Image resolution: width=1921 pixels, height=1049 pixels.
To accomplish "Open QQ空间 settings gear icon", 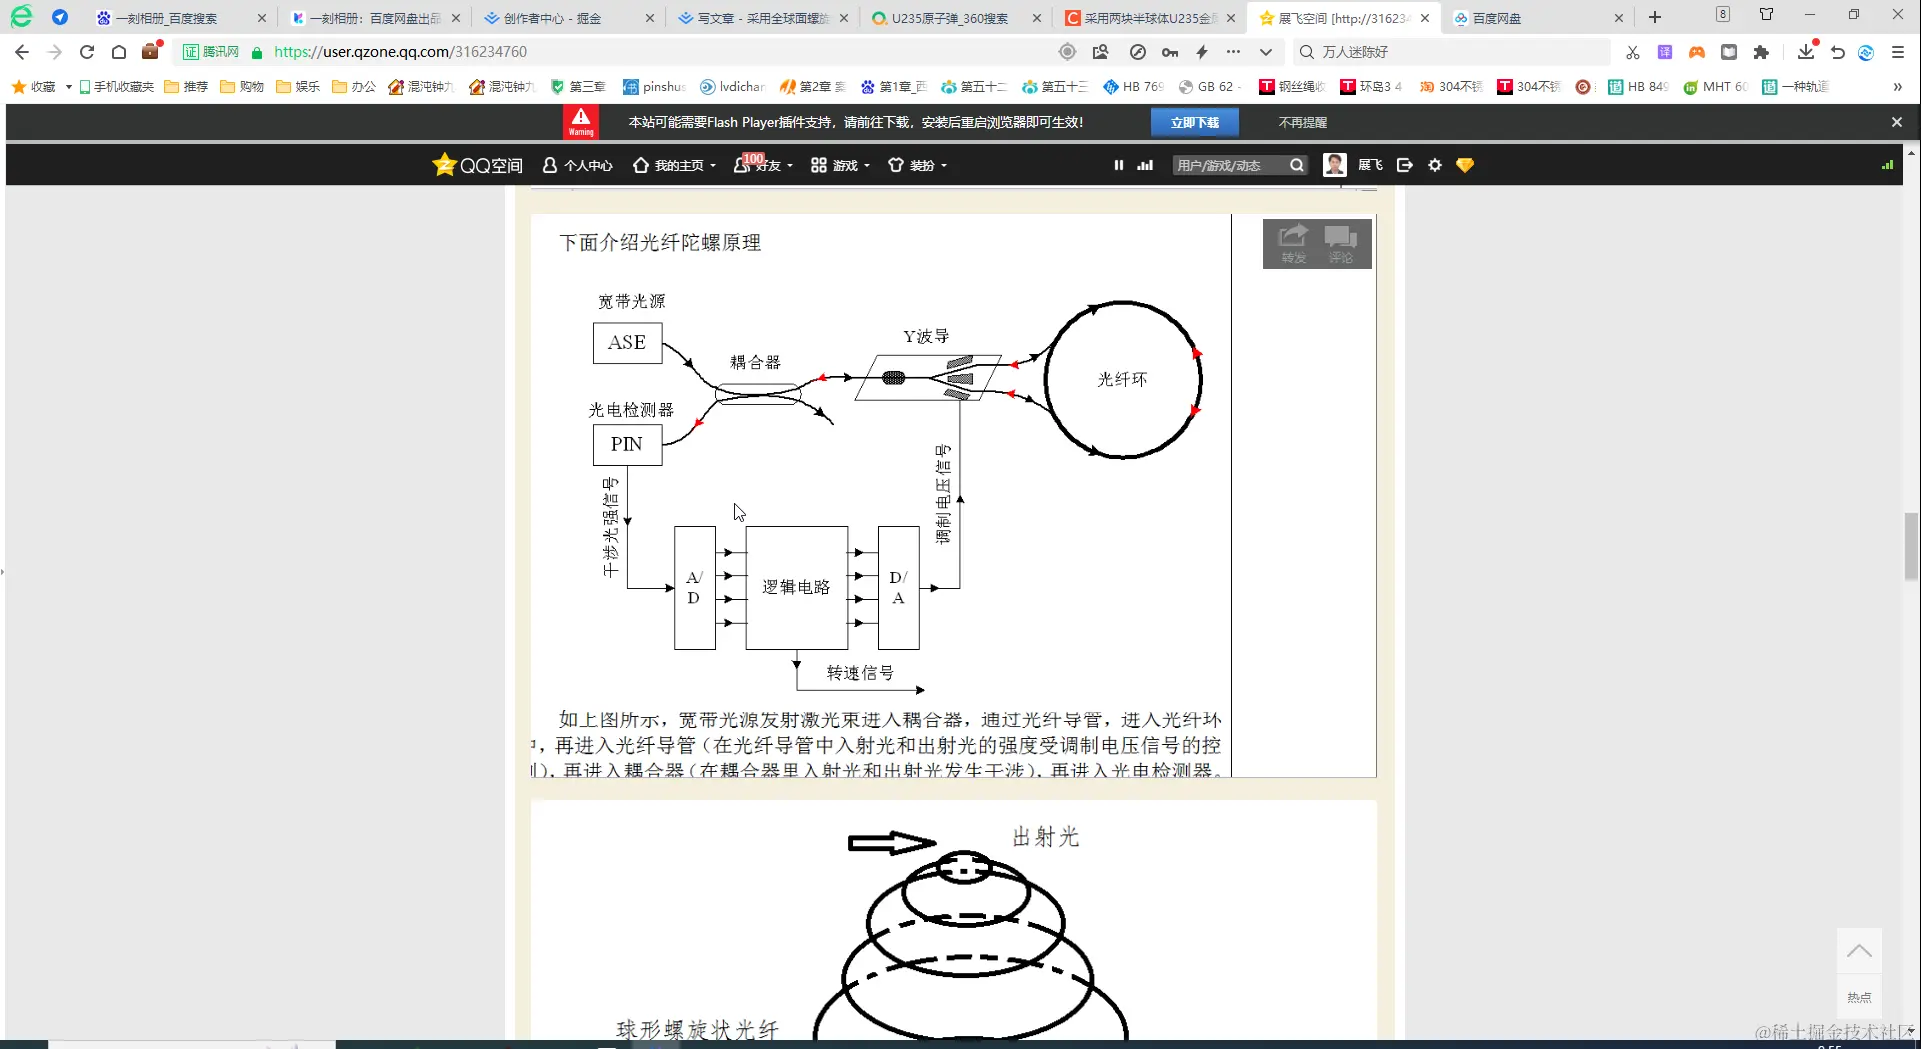I will pos(1435,165).
